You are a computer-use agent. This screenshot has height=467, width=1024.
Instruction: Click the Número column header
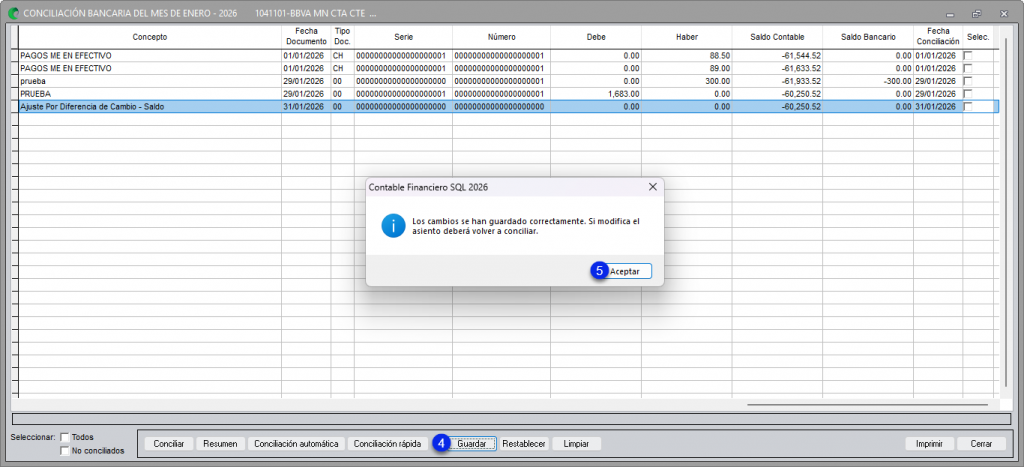501,37
